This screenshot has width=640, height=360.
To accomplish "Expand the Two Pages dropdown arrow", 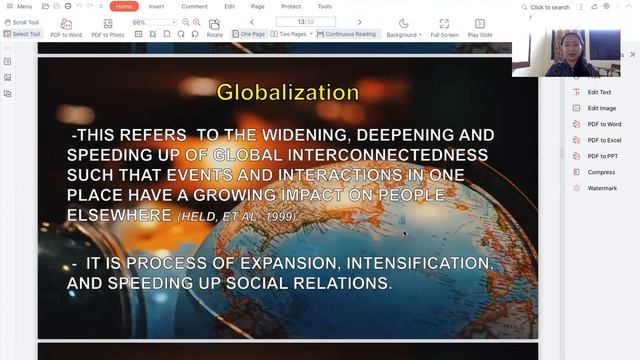I will 311,34.
